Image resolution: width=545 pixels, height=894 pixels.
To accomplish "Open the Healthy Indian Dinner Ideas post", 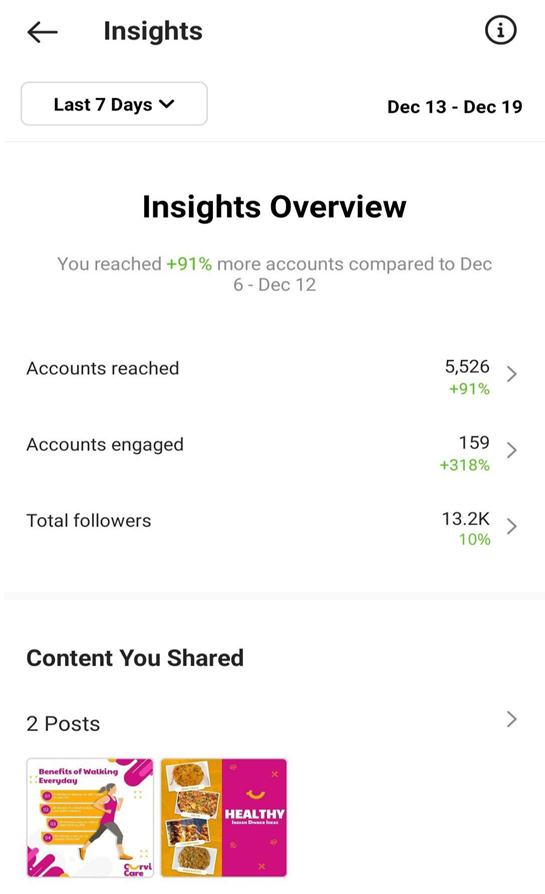I will (223, 818).
